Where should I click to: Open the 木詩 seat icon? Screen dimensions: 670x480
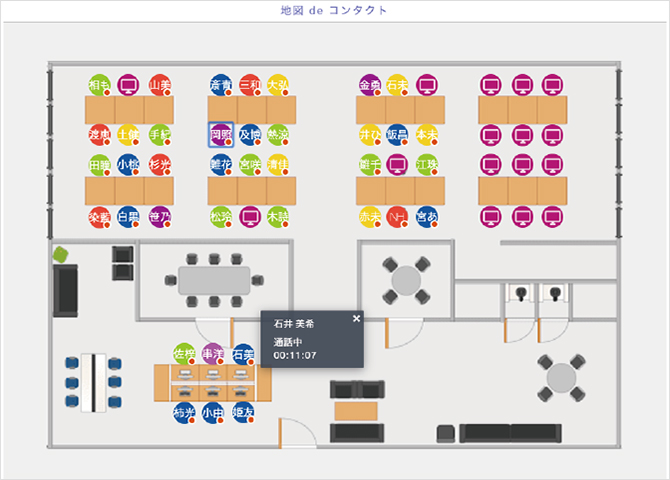pos(278,217)
